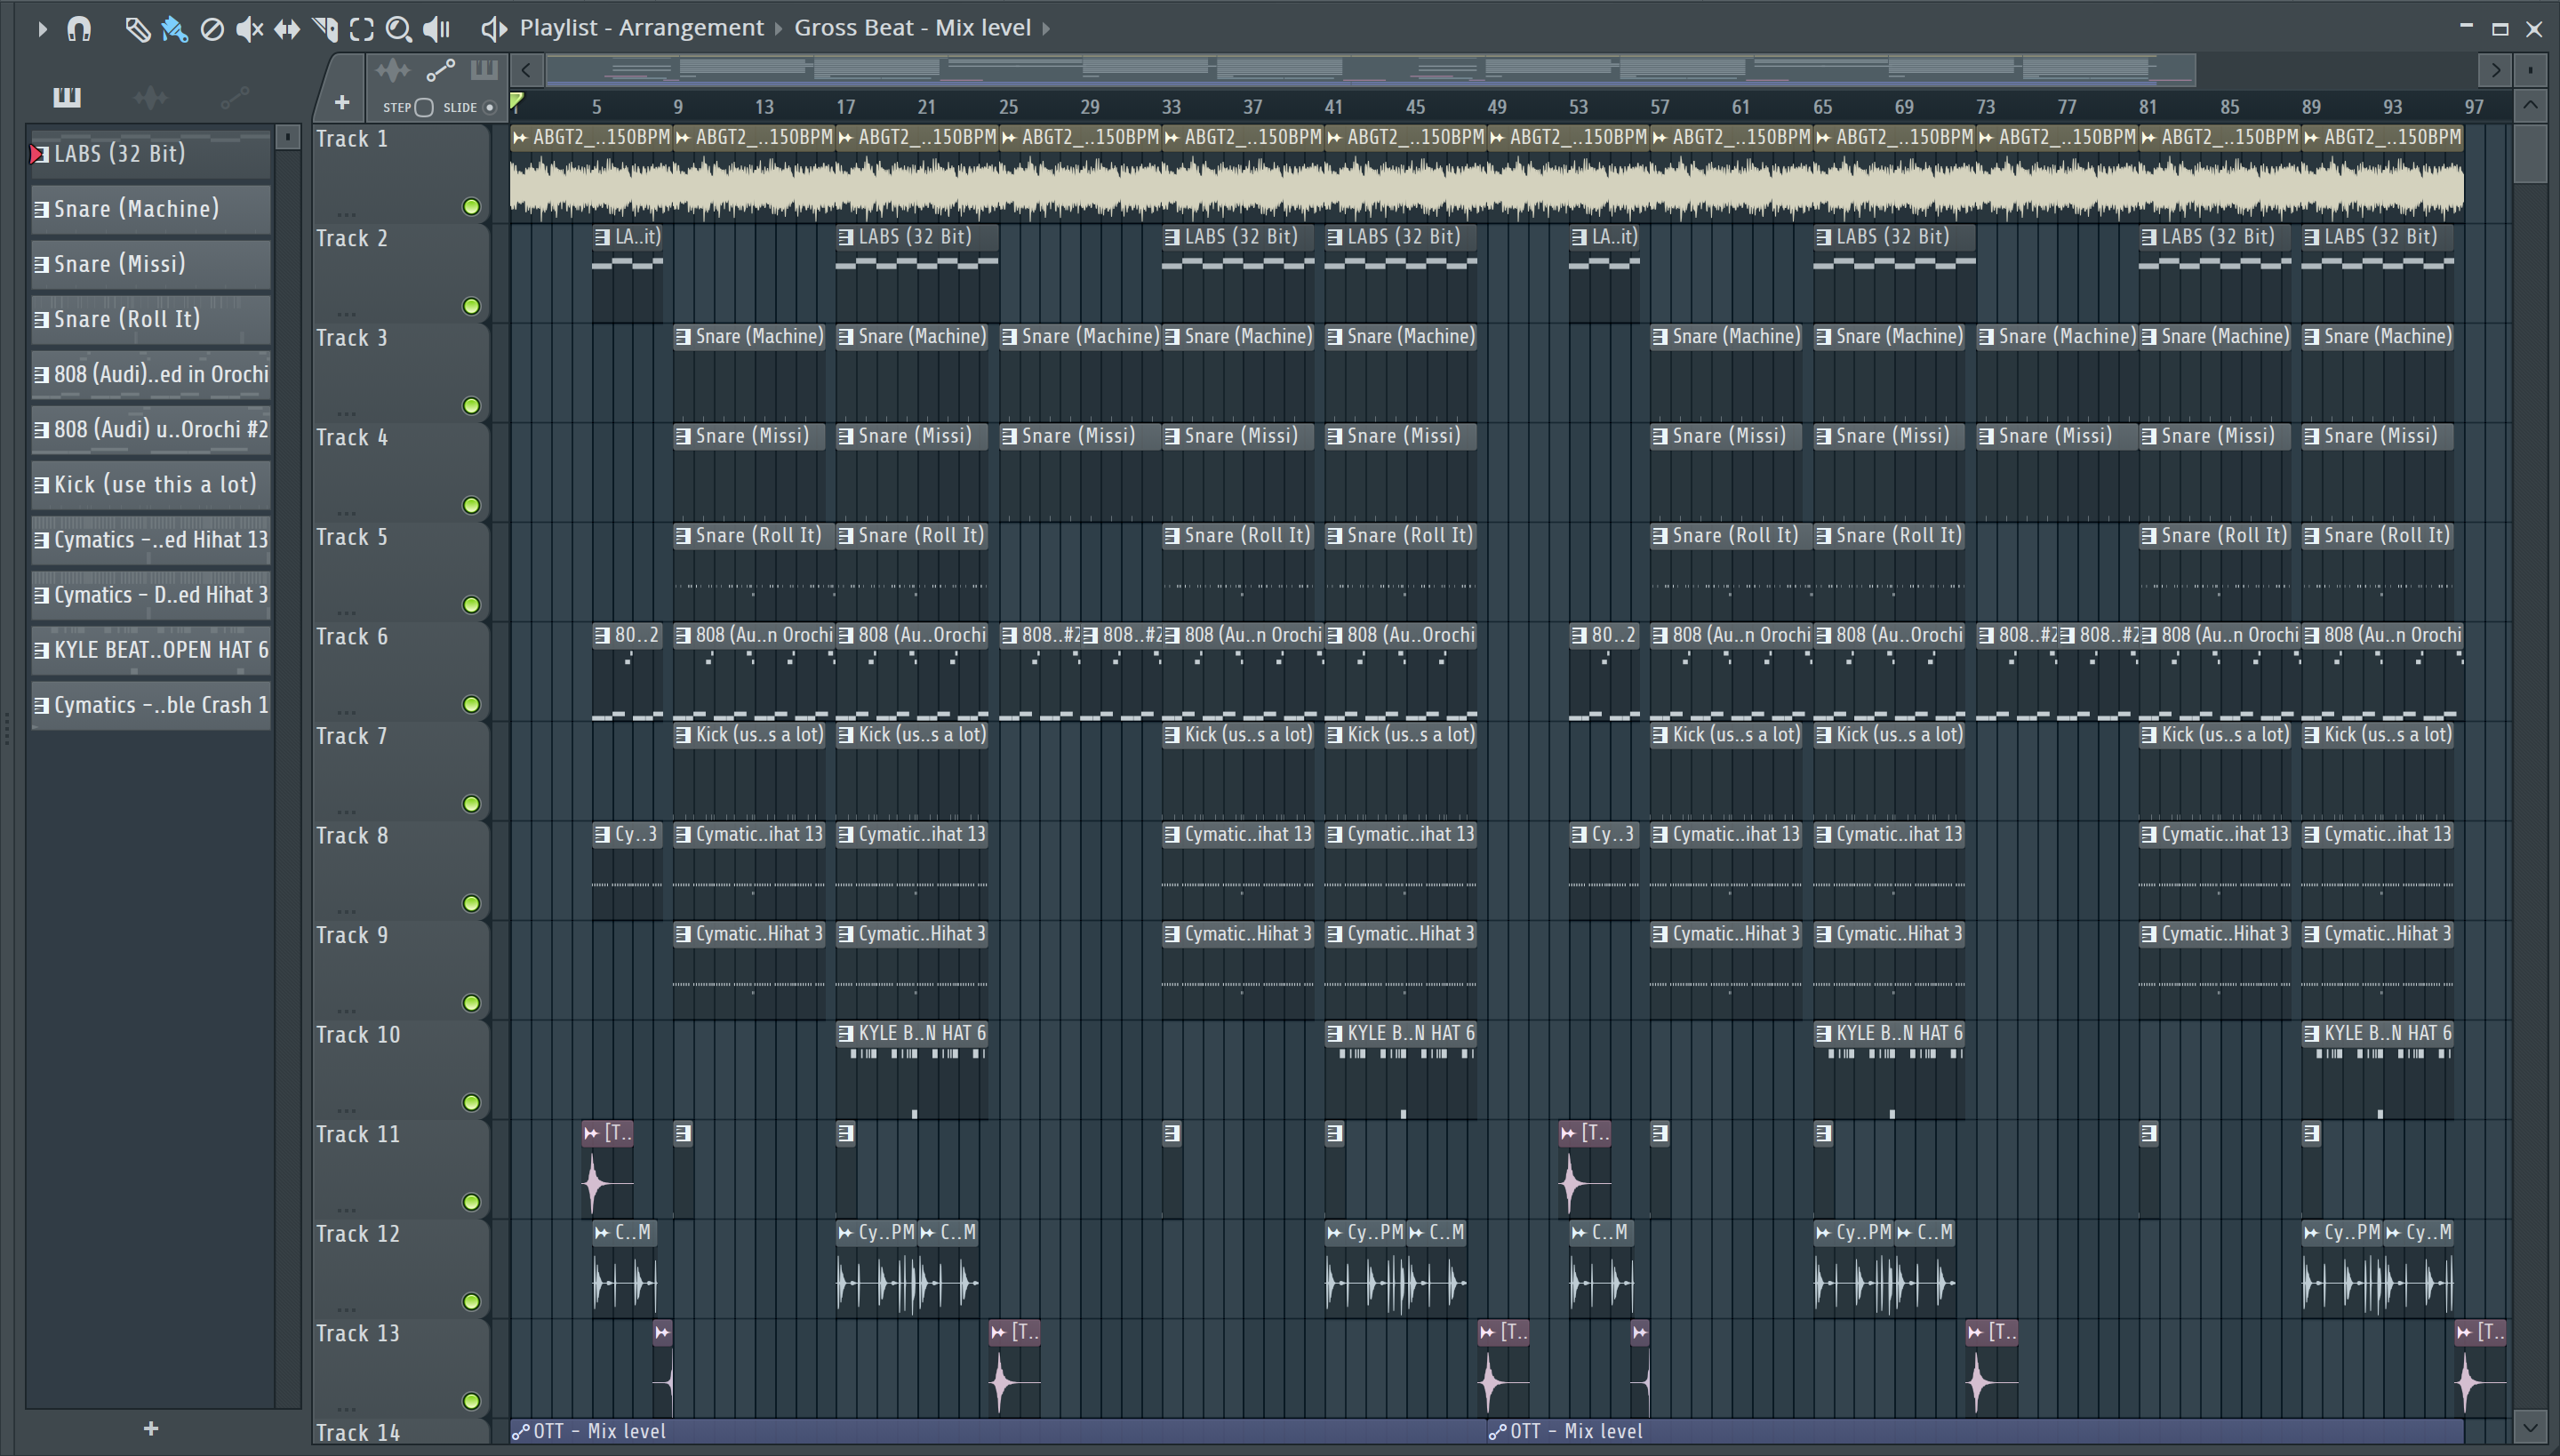Click the green playhead marker at bar 1
Screen dimensions: 2560x1456
pyautogui.click(x=516, y=101)
